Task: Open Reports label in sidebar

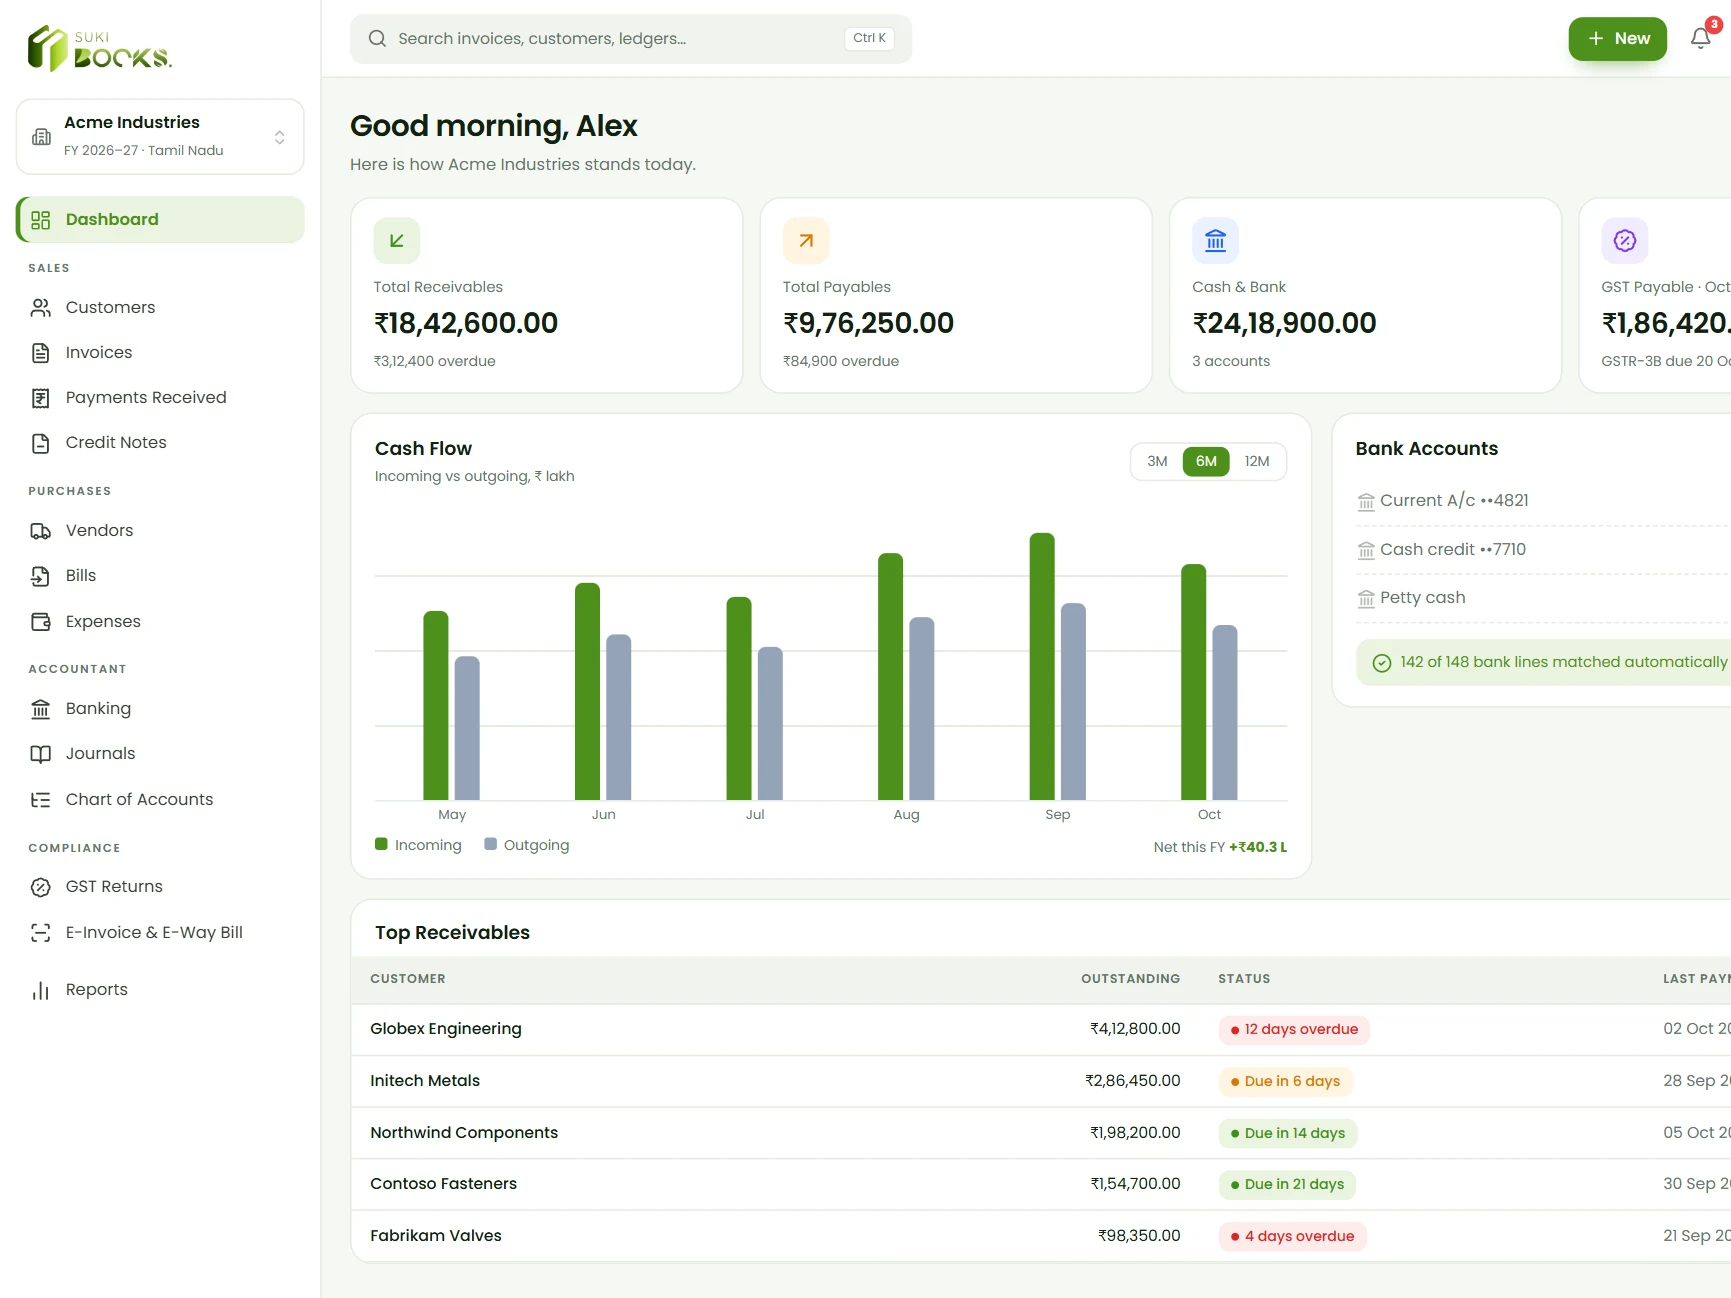Action: [97, 990]
